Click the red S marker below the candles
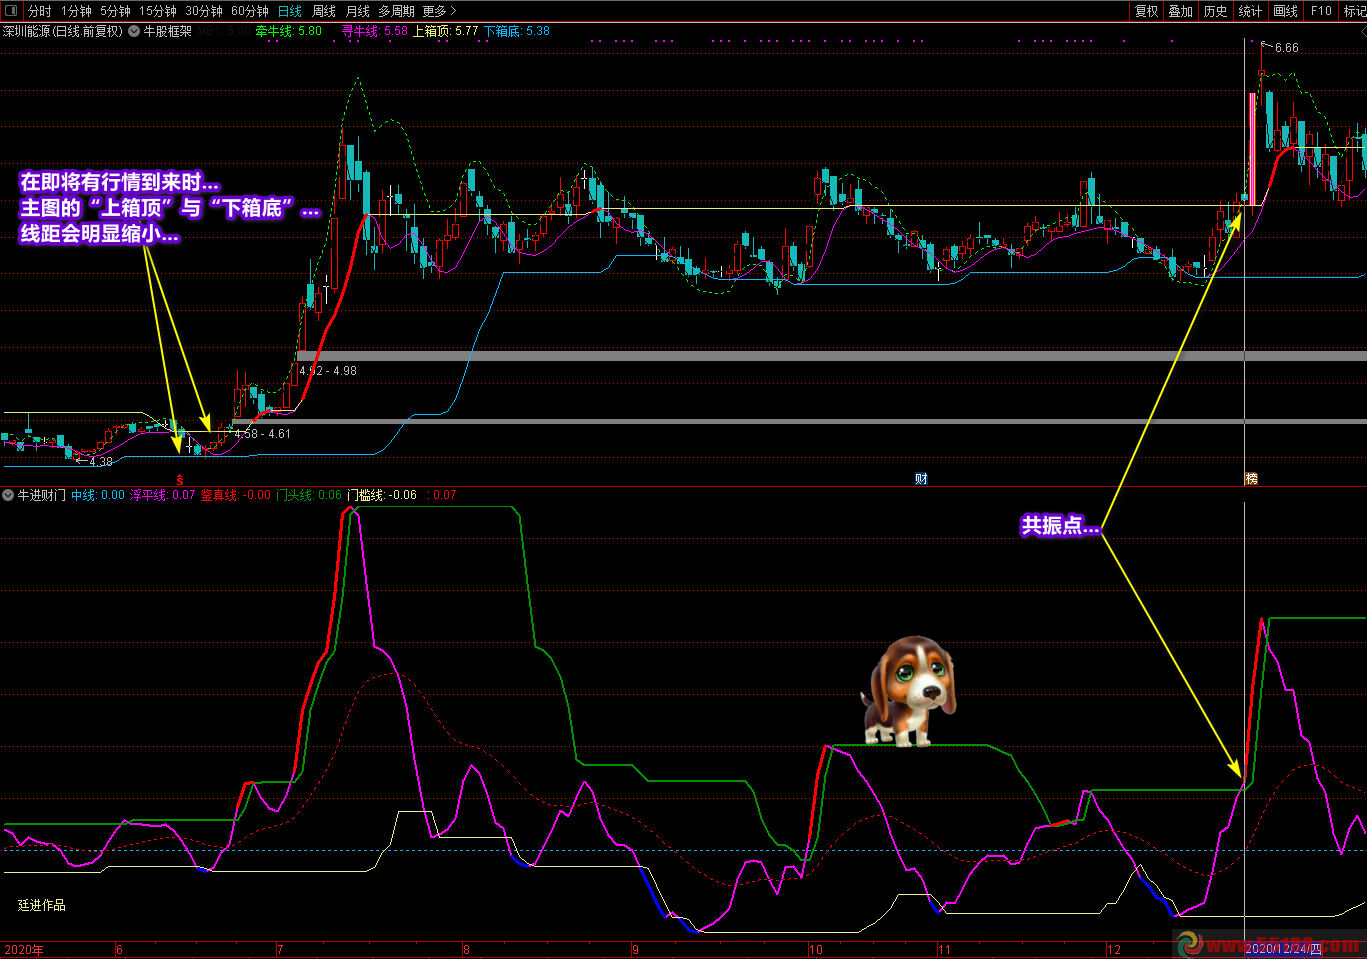This screenshot has width=1367, height=959. tap(180, 480)
